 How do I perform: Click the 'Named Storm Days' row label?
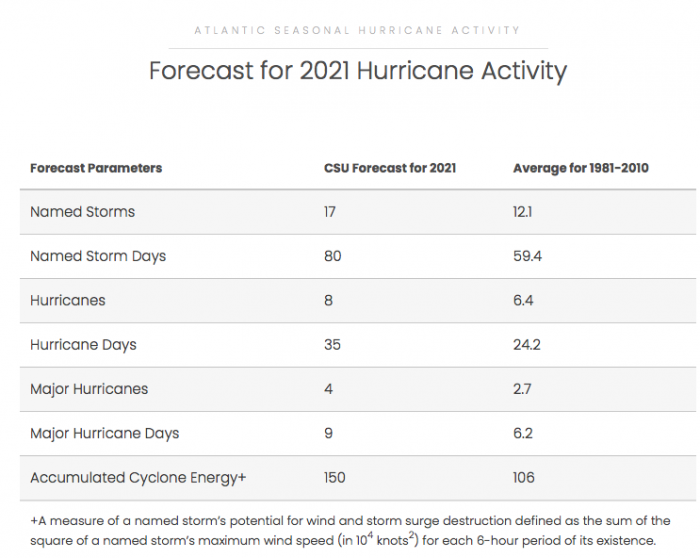pyautogui.click(x=98, y=256)
